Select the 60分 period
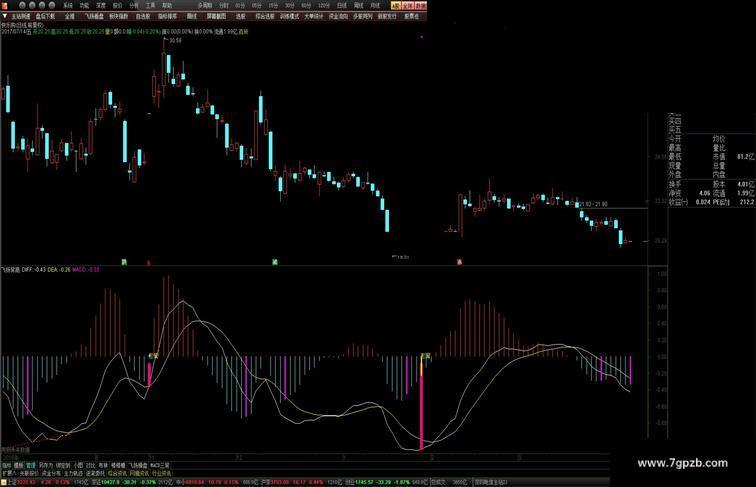 (x=306, y=5)
